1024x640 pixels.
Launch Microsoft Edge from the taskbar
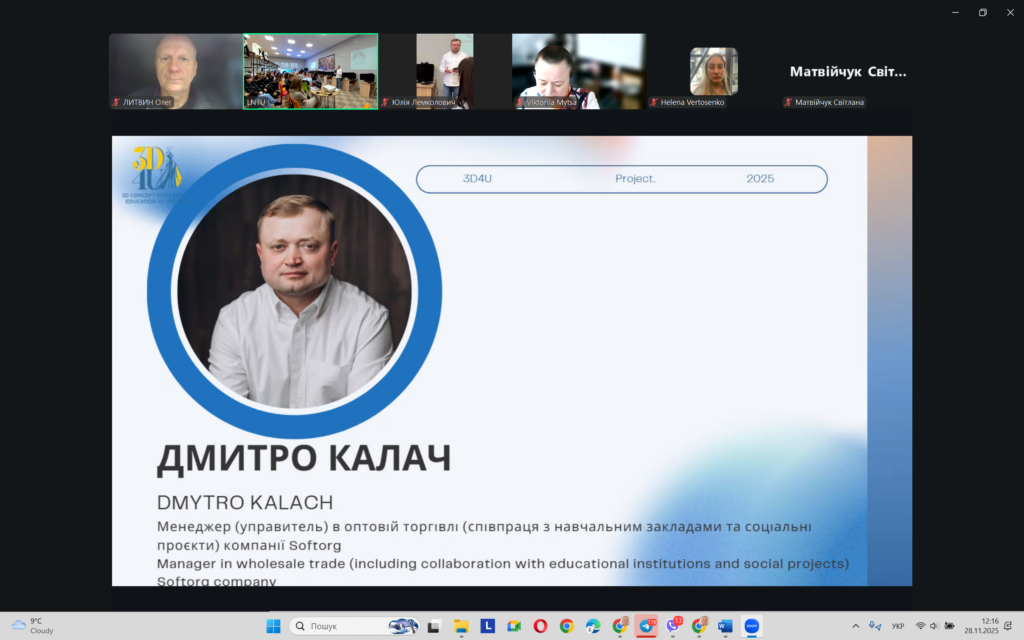click(x=593, y=626)
